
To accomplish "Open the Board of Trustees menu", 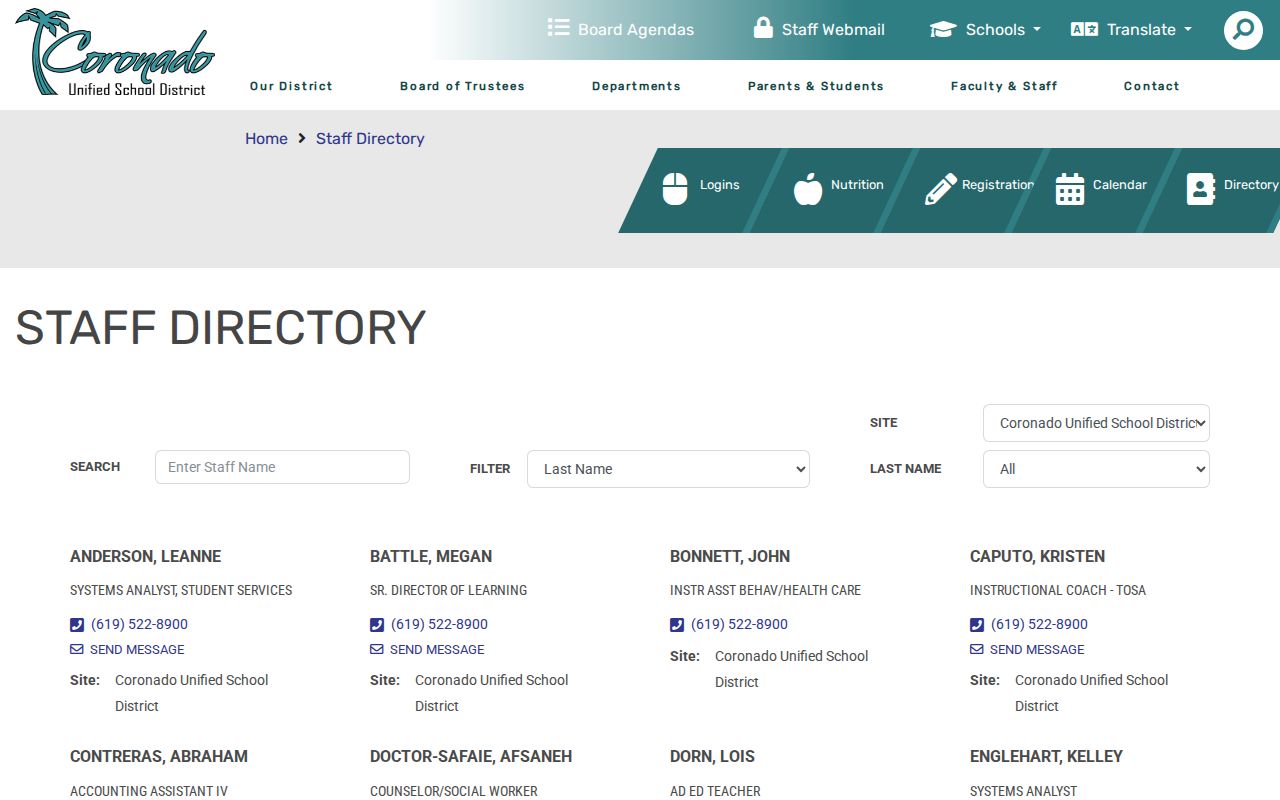I will [462, 86].
